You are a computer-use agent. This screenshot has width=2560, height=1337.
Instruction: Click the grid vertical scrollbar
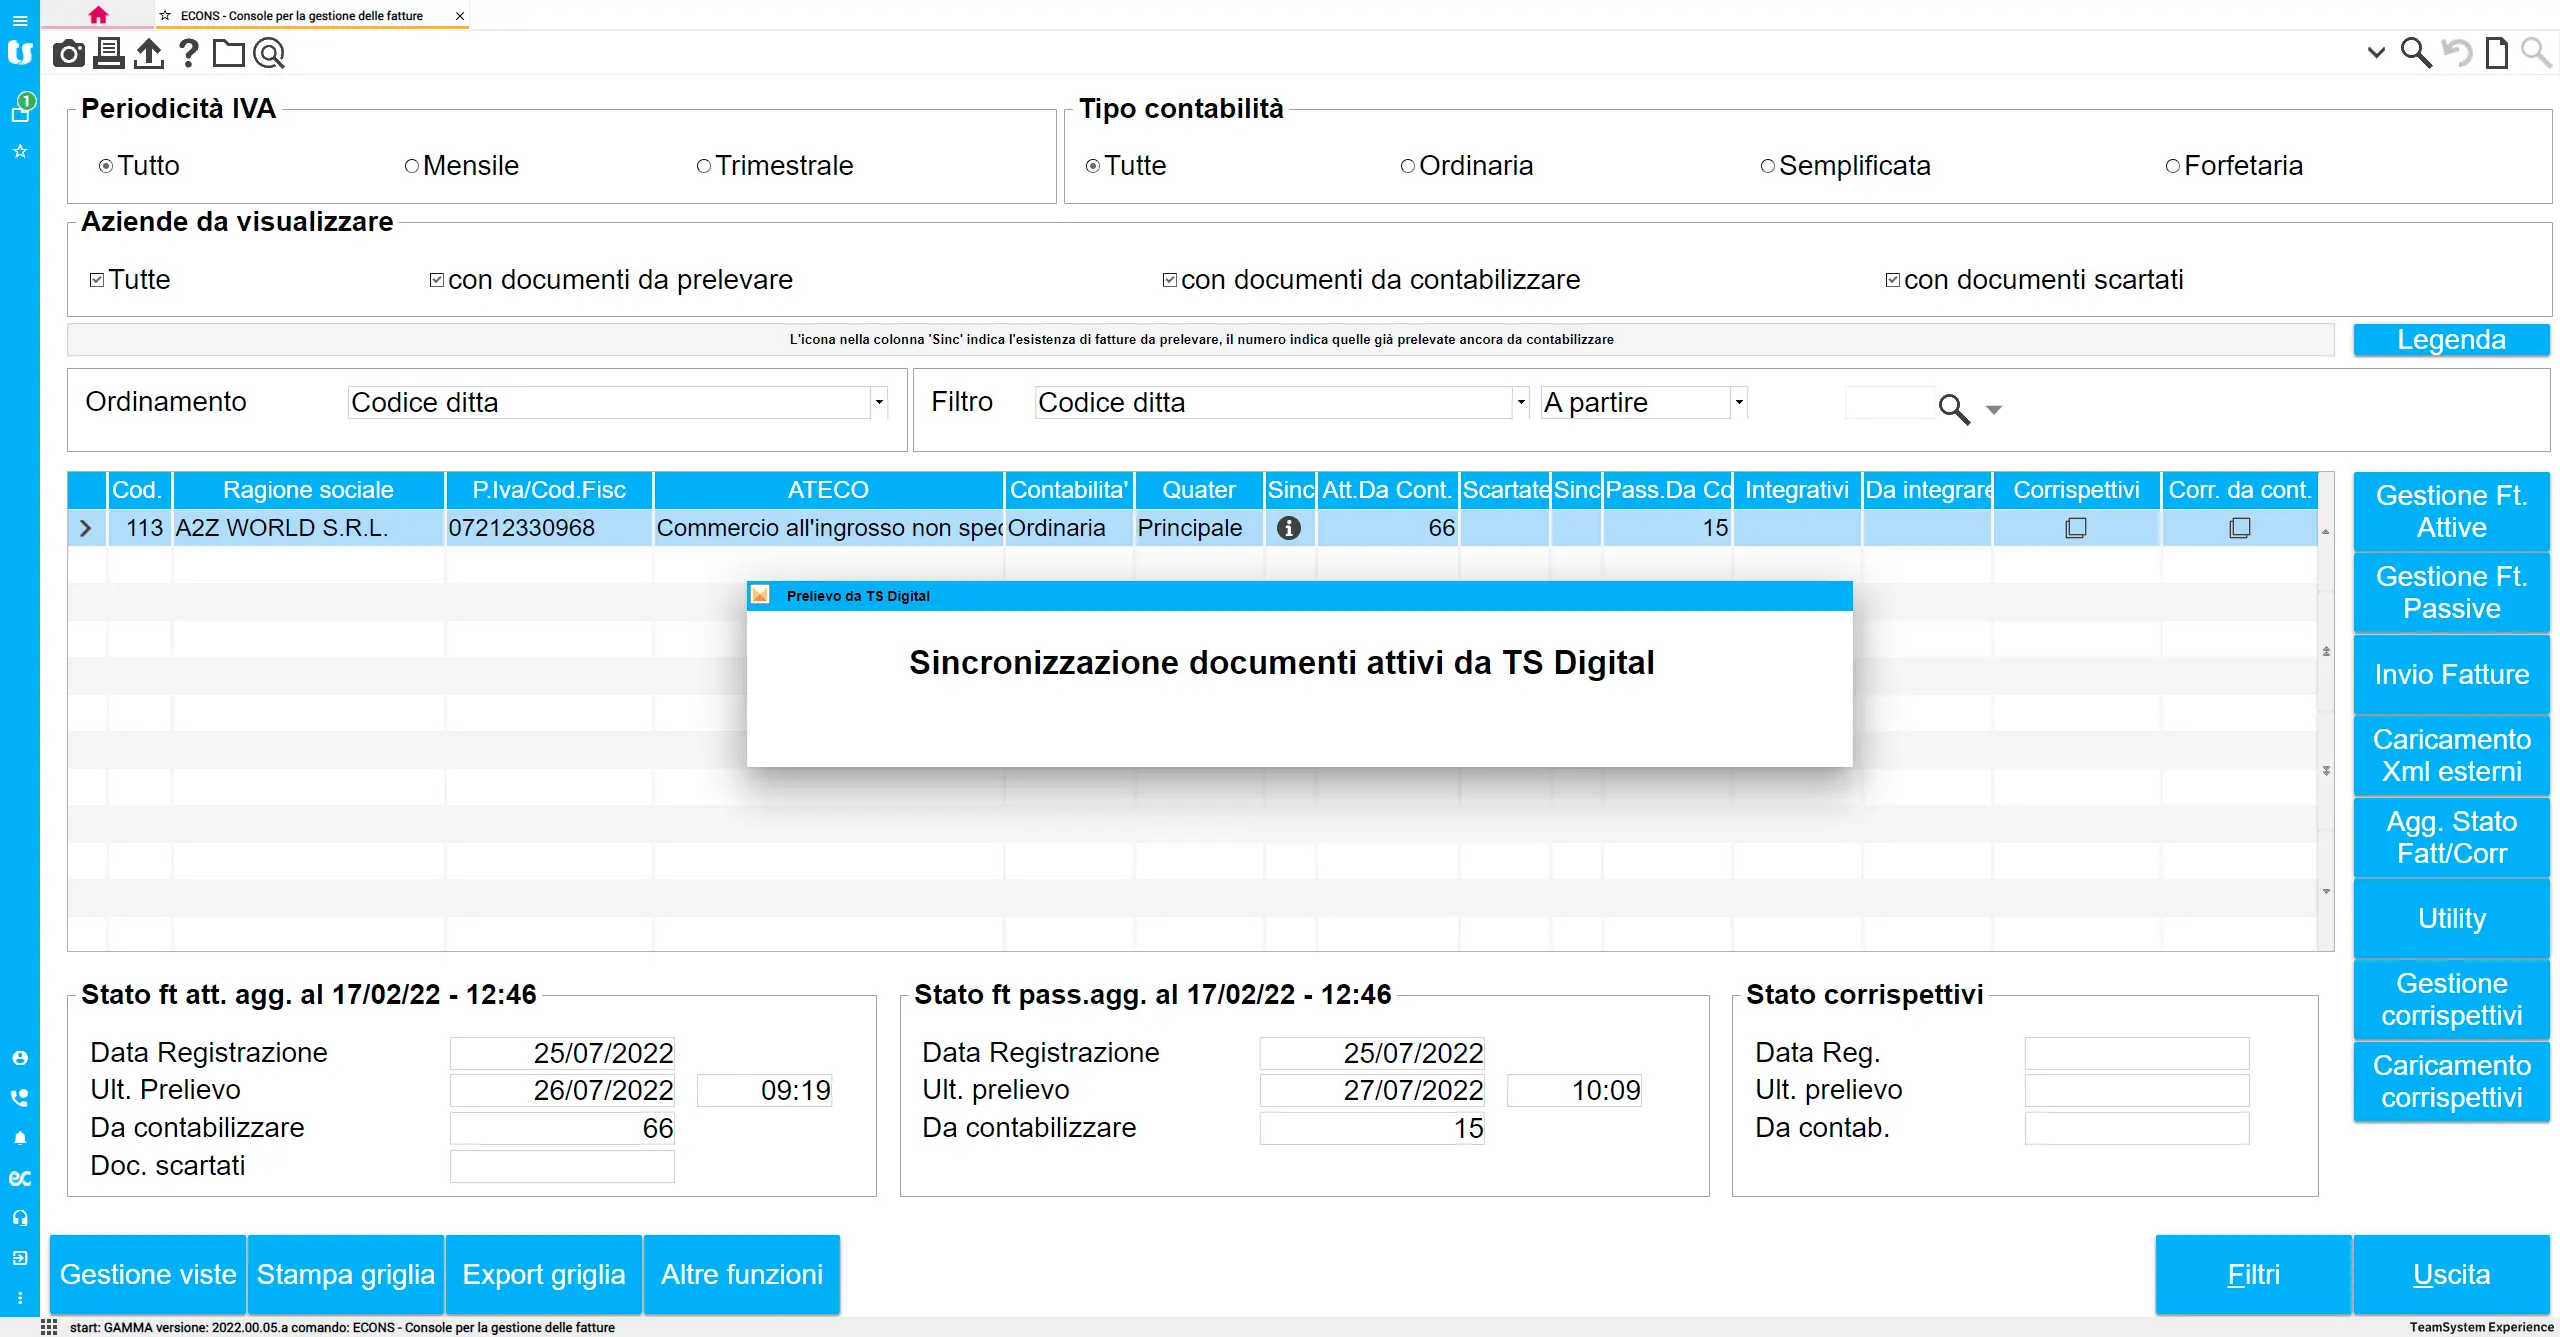[x=2326, y=710]
